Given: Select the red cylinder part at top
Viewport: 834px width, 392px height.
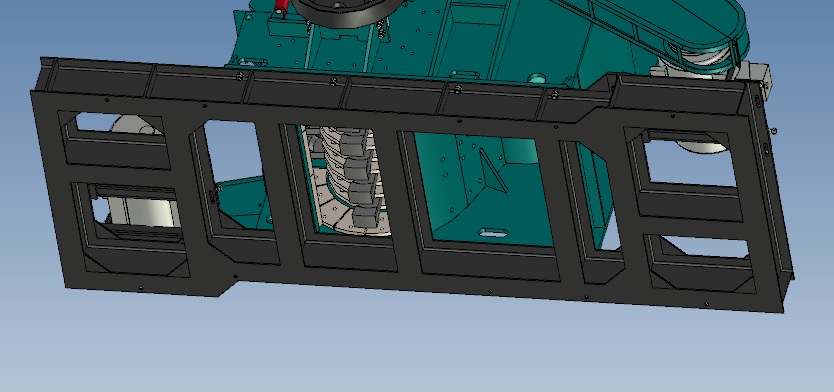Looking at the screenshot, I should click(x=281, y=7).
